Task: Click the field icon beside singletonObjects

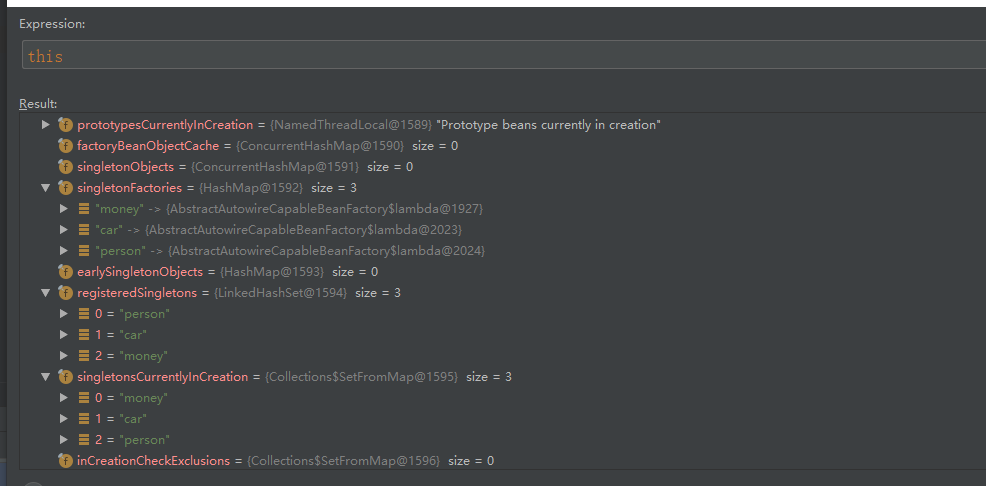Action: coord(65,167)
